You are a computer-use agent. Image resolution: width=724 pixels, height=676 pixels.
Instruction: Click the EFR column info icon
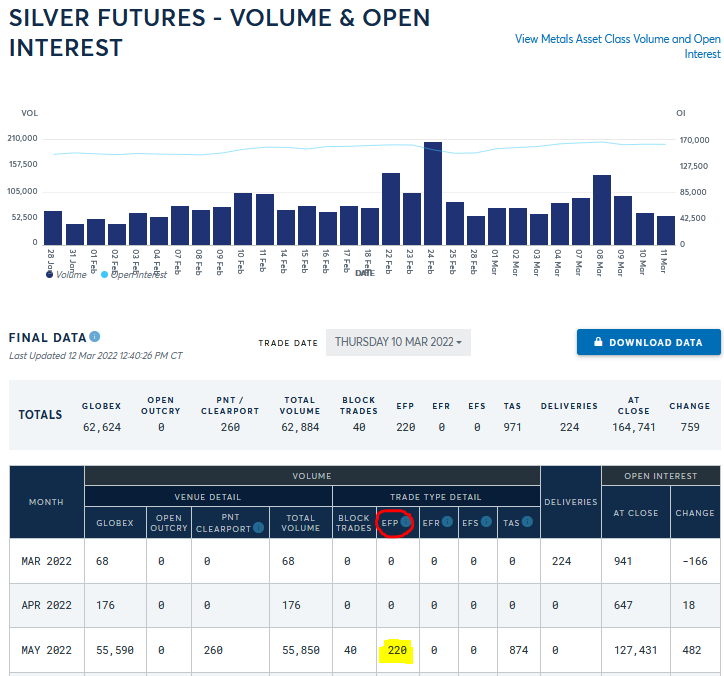(x=447, y=522)
